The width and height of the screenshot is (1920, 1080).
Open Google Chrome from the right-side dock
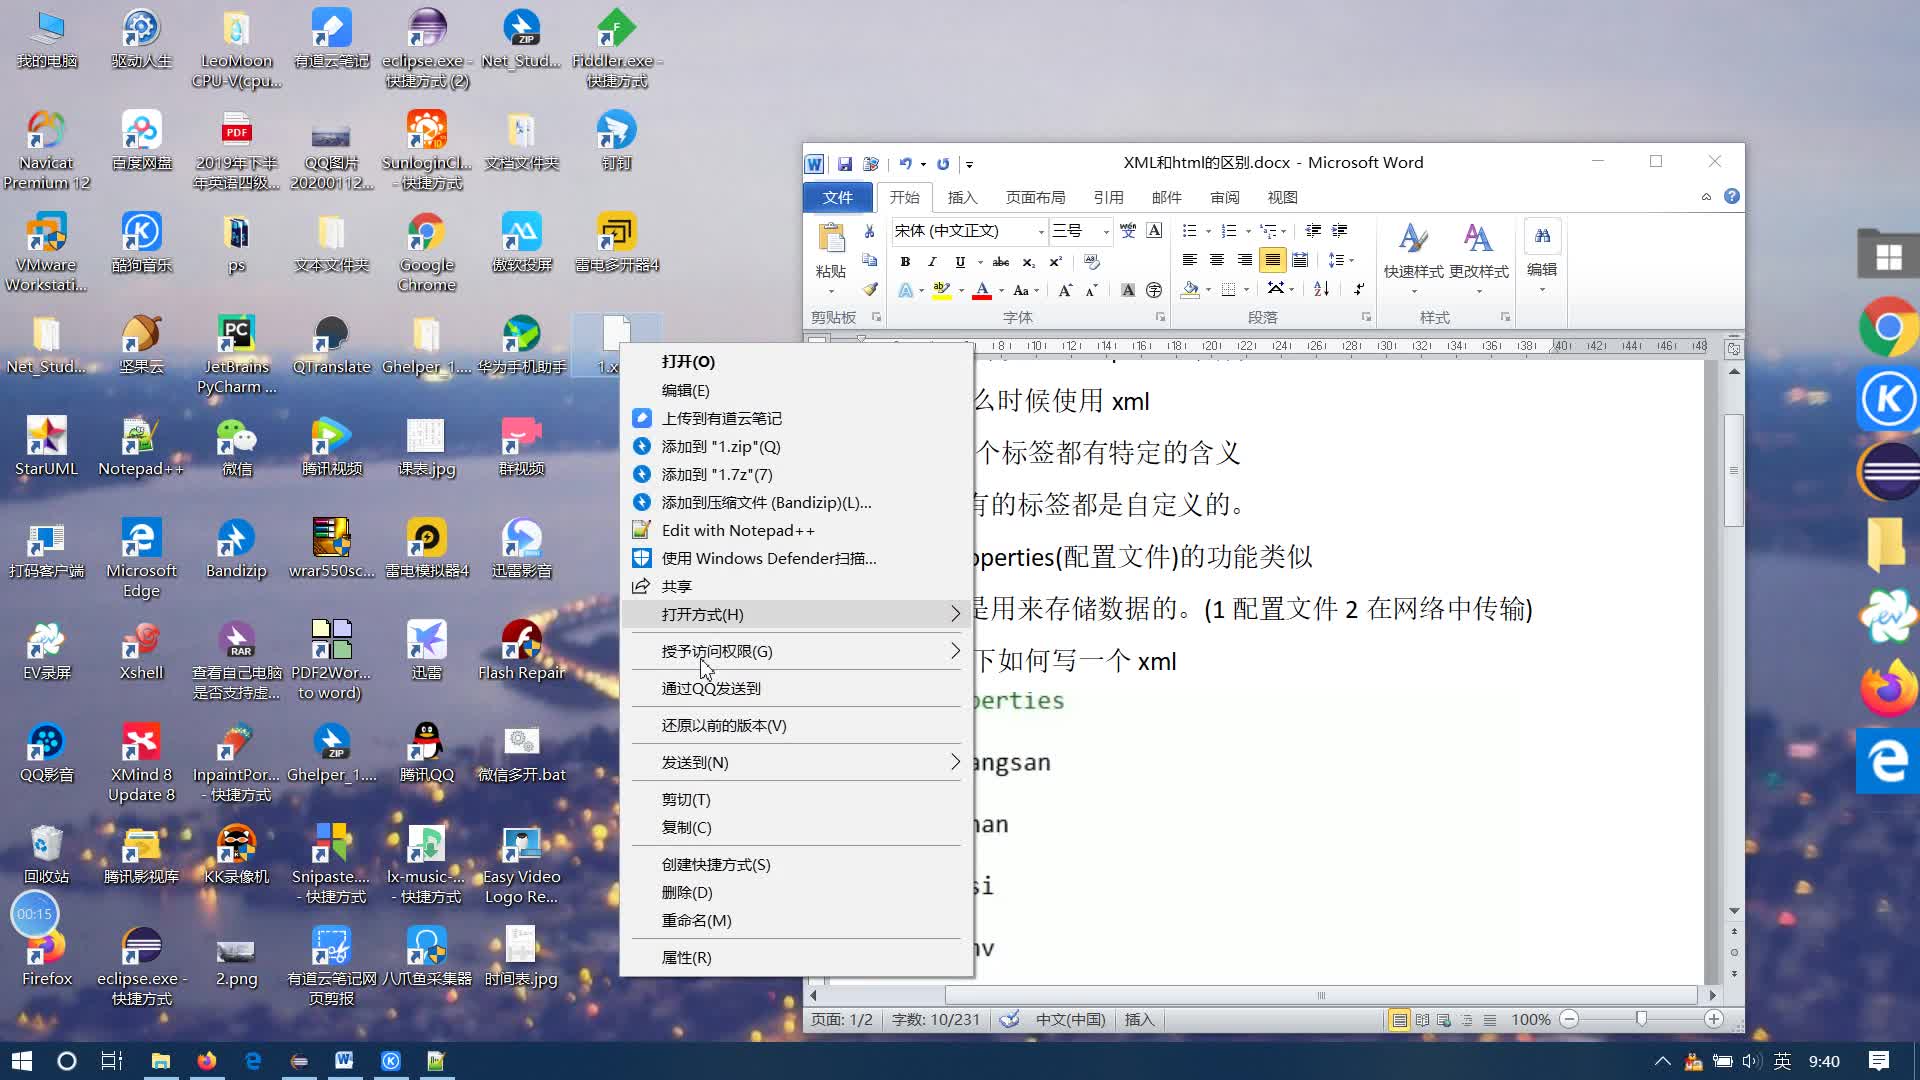click(1888, 327)
